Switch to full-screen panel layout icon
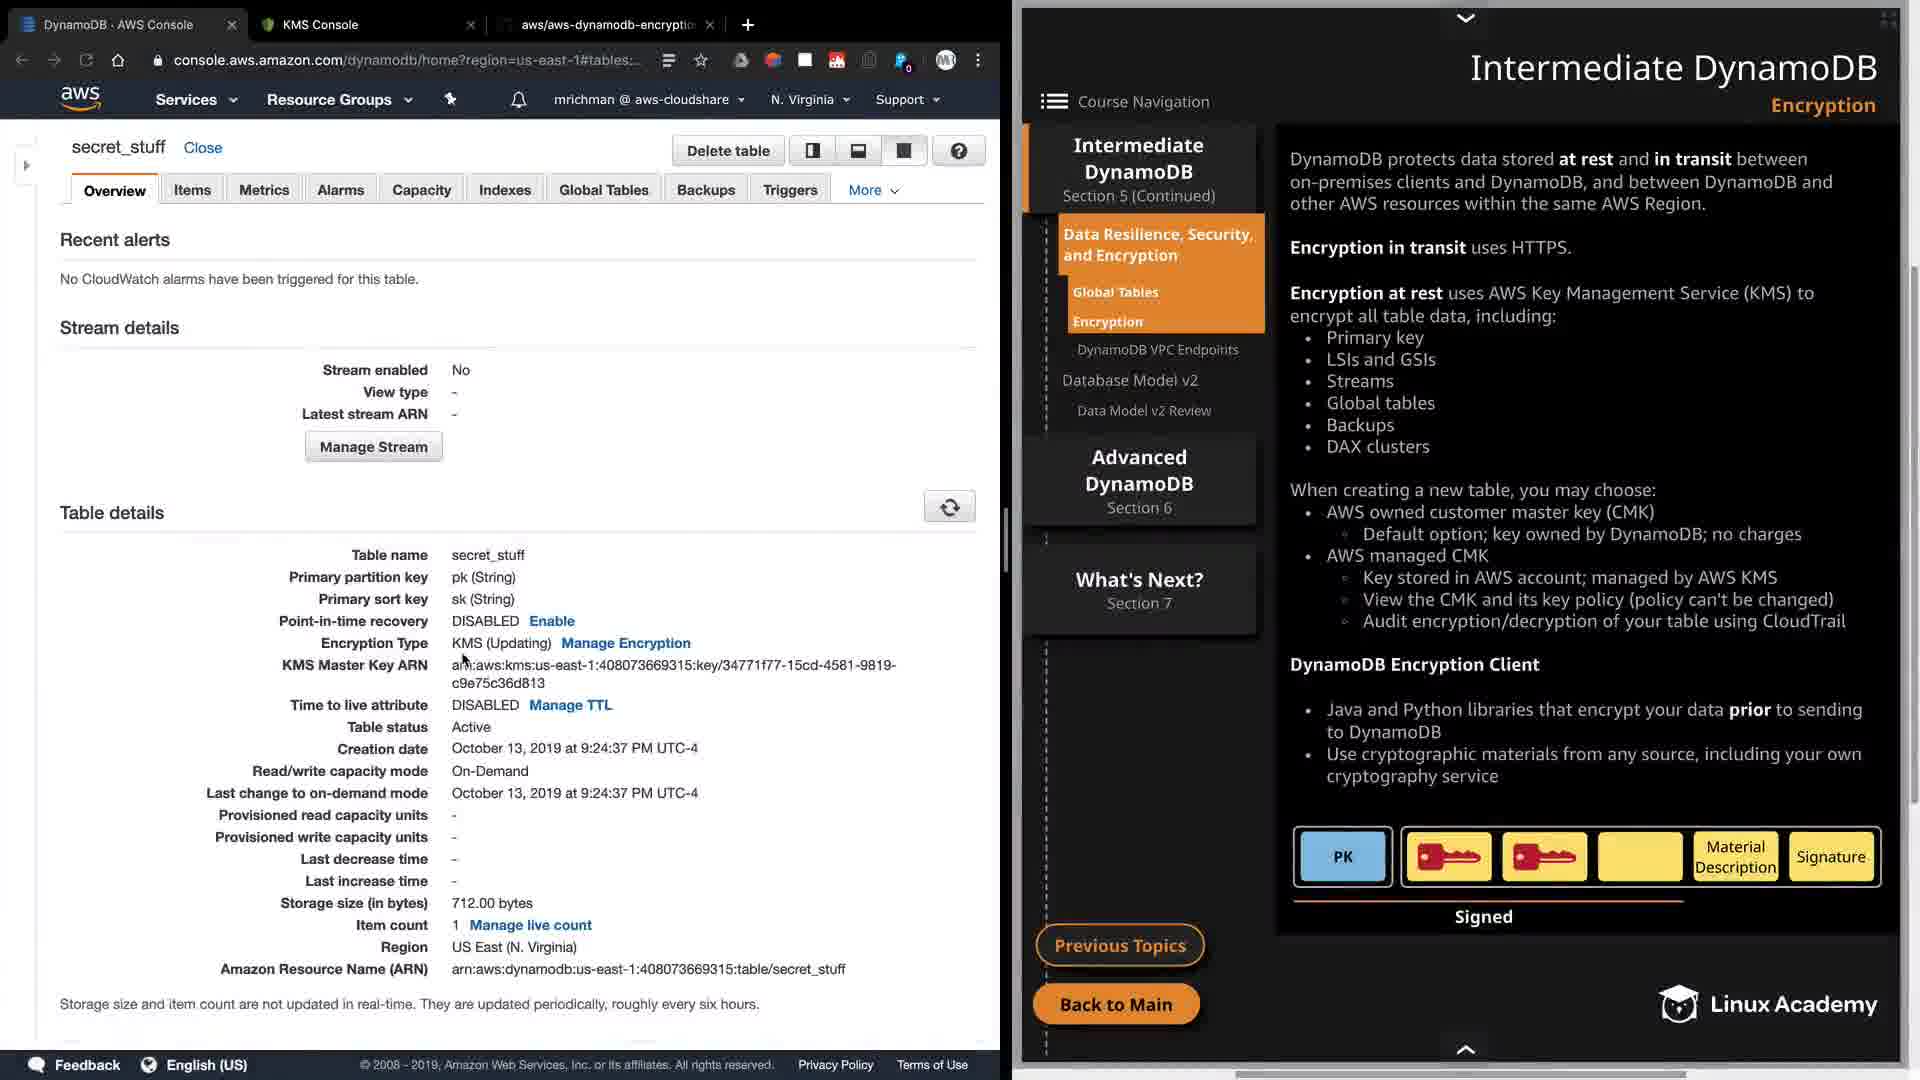Viewport: 1920px width, 1080px height. tap(903, 151)
